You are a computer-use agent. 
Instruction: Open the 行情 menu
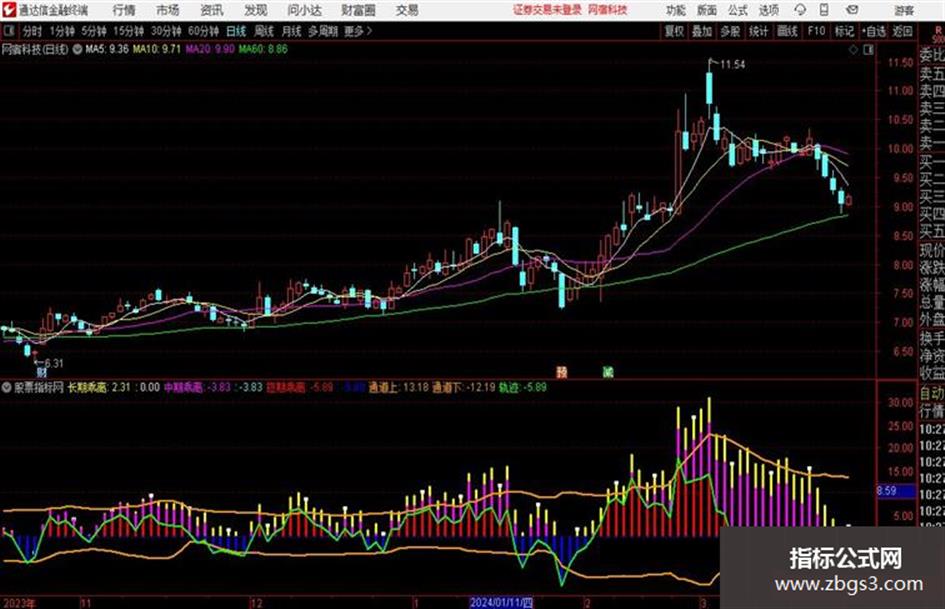[124, 10]
